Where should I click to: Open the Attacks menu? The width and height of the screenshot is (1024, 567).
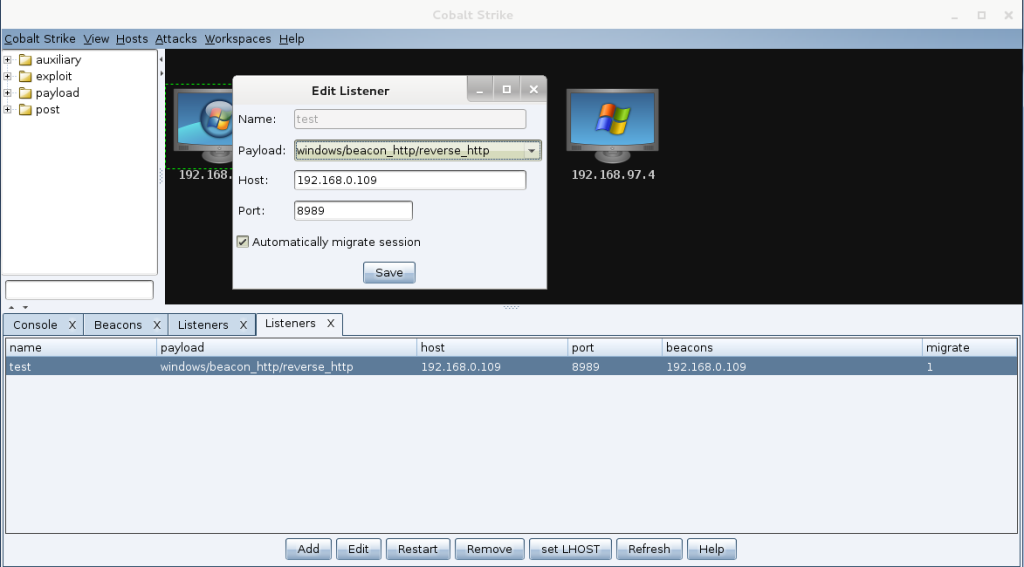pos(176,39)
